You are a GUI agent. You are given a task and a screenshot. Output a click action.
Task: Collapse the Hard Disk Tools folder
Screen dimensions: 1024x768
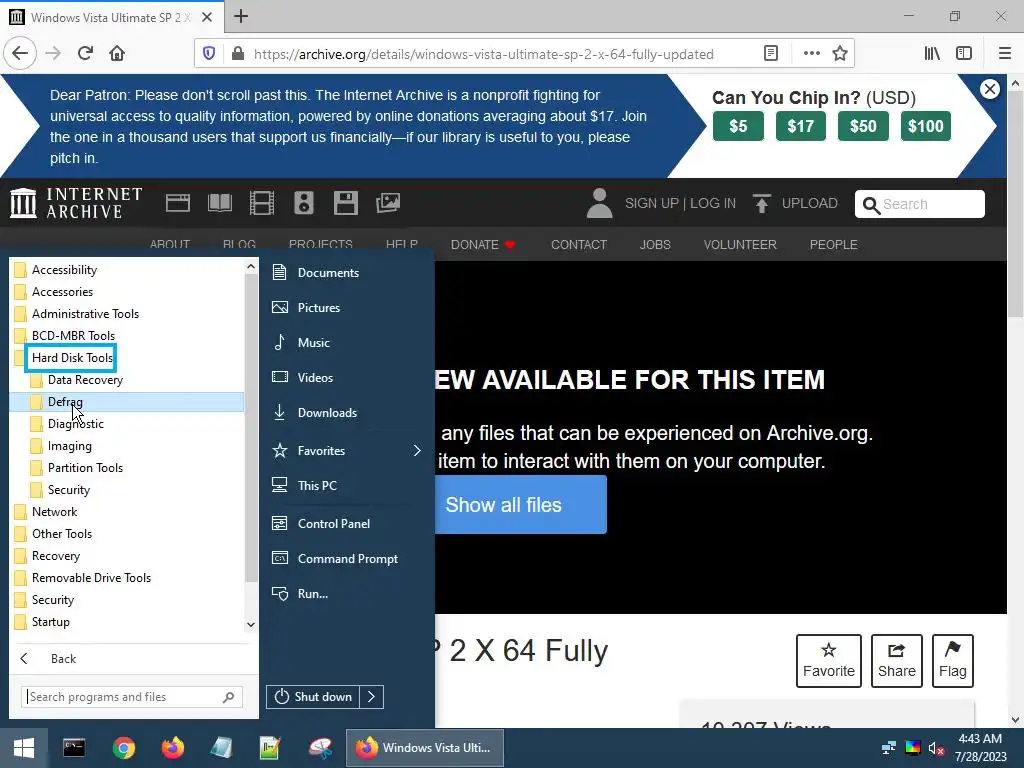click(127, 358)
